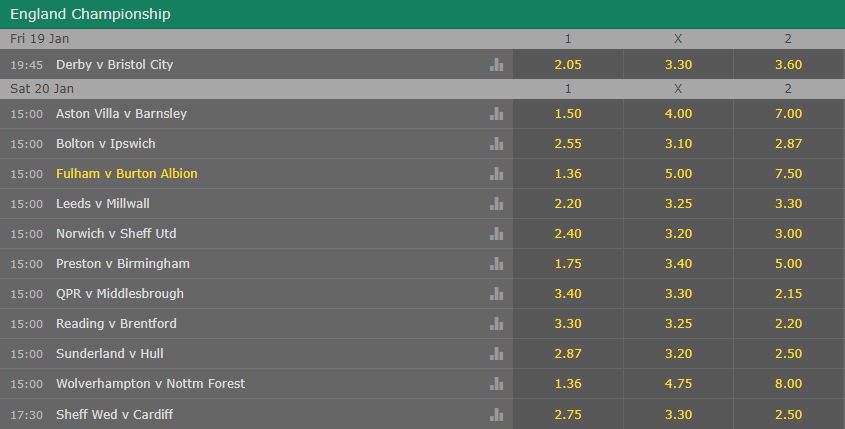Choose Sunderland v Hull draw odds 3.20

coord(678,354)
